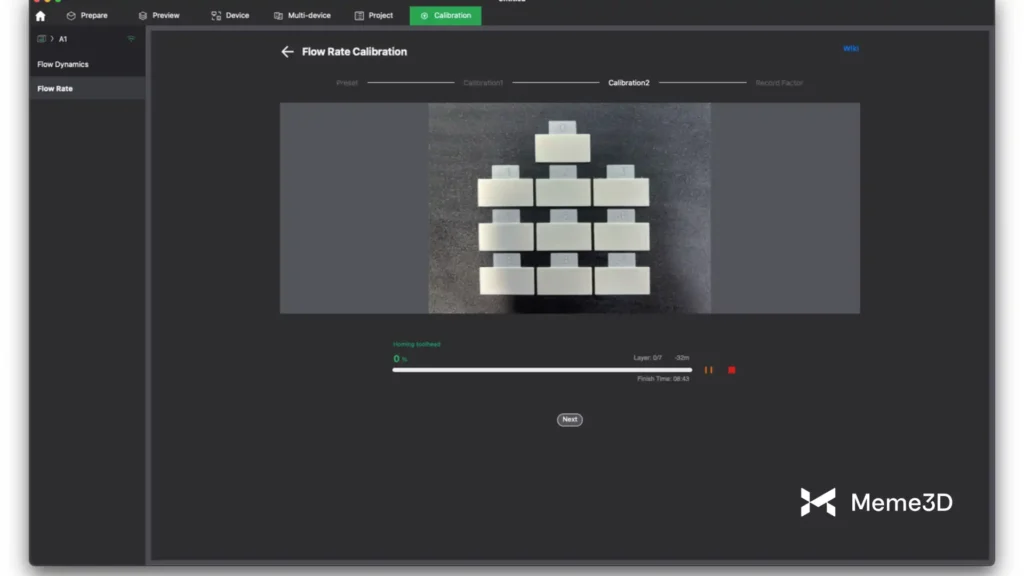This screenshot has height=576, width=1024.
Task: Open the Project tab
Action: click(x=373, y=16)
